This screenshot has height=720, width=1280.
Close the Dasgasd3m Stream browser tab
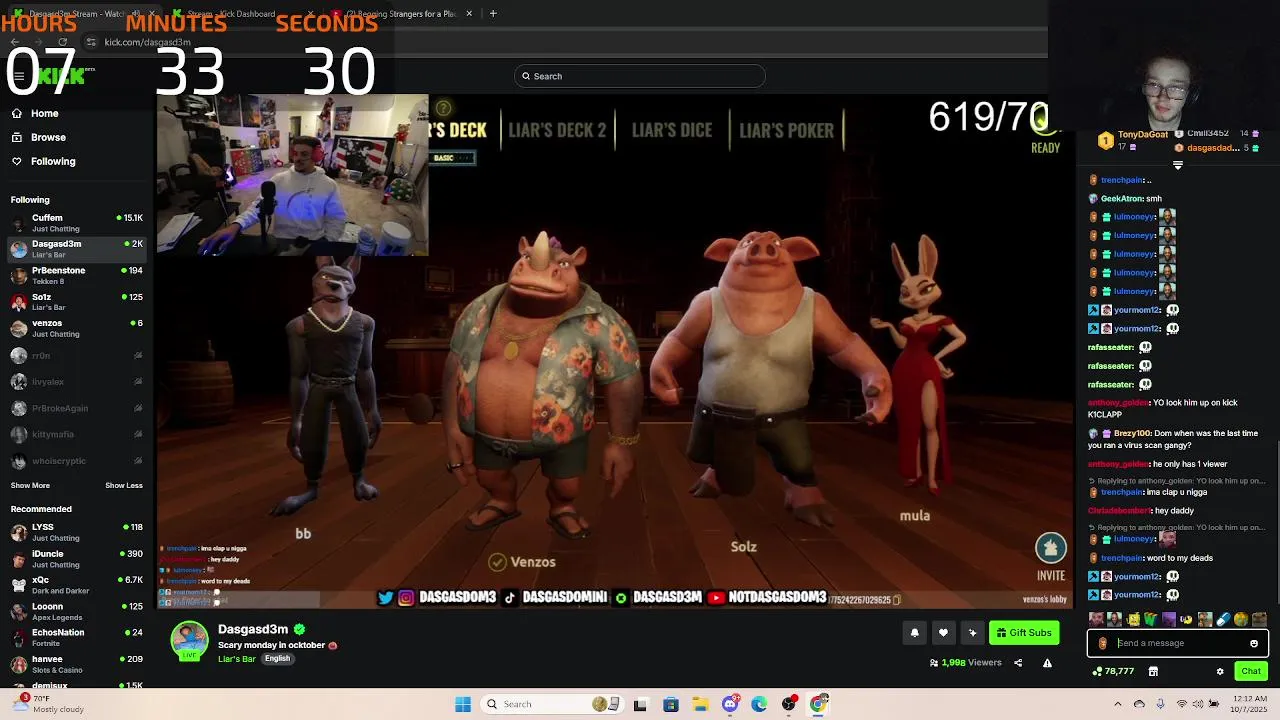(154, 14)
